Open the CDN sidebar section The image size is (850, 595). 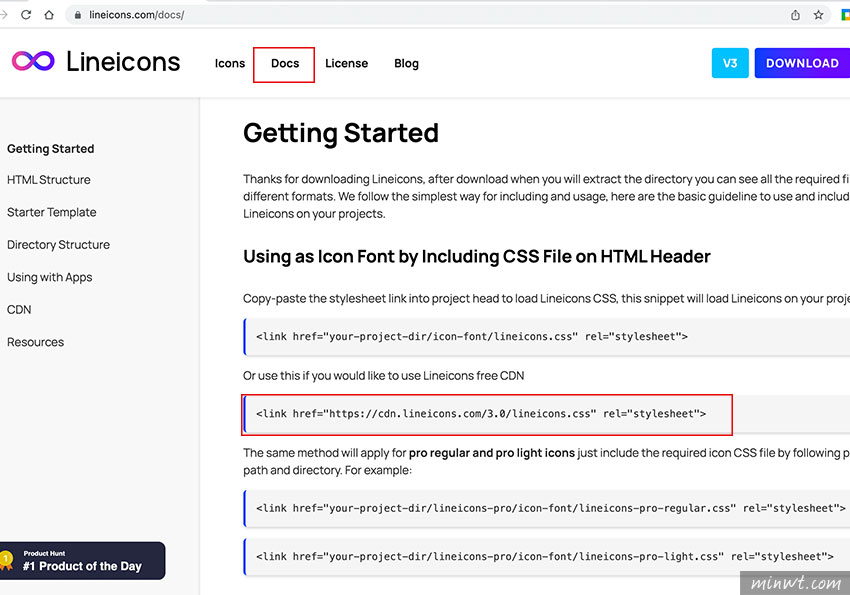click(19, 310)
